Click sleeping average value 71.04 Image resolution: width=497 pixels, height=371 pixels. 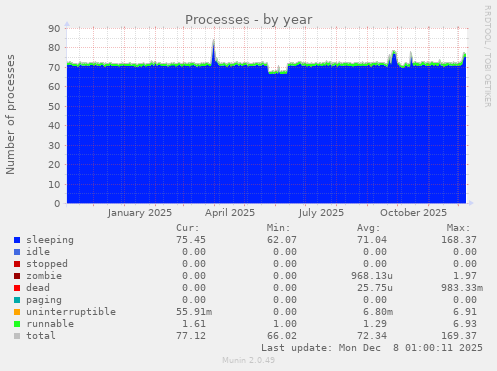(x=372, y=240)
